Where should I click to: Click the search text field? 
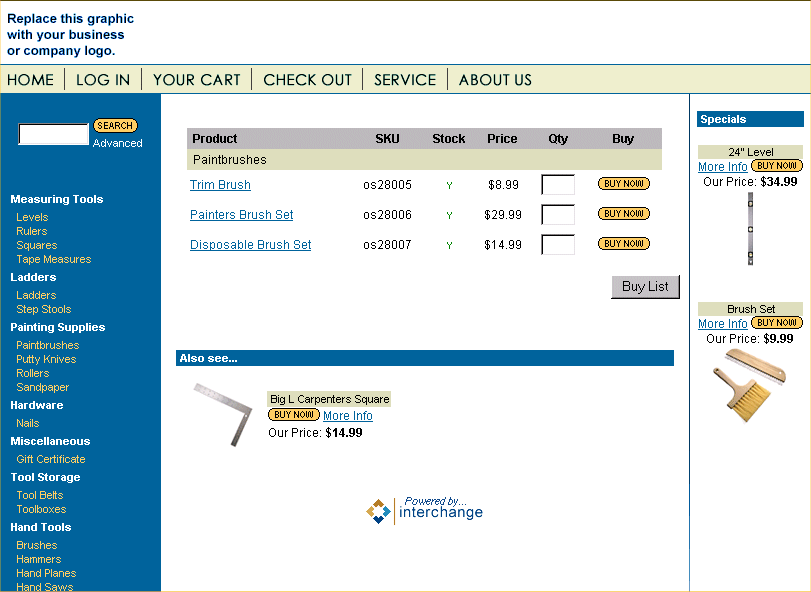pos(54,134)
